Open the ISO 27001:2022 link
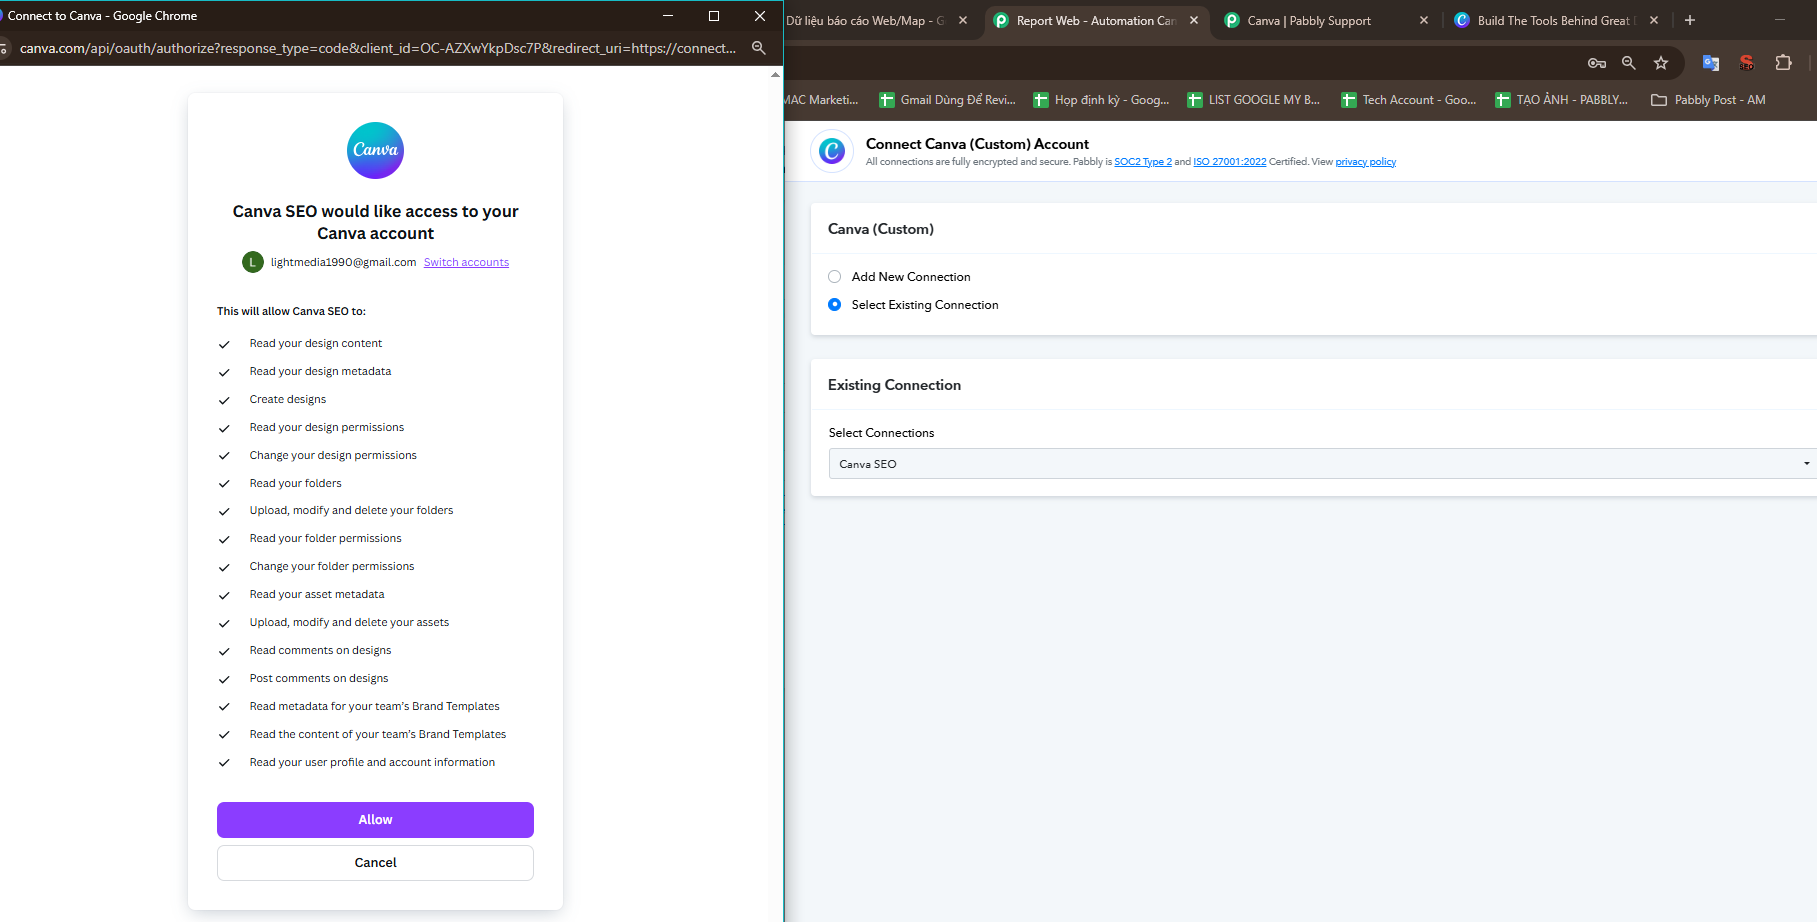 coord(1230,162)
